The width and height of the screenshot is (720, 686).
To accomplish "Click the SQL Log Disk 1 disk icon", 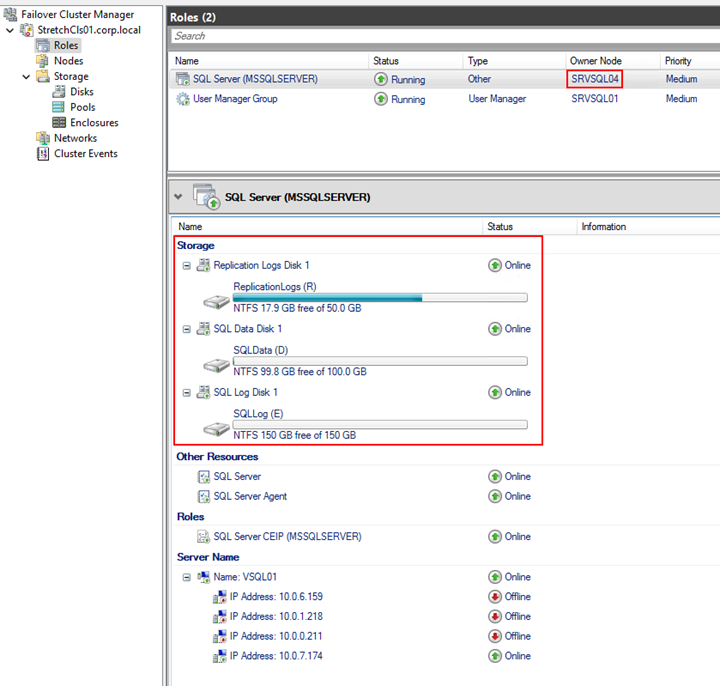I will click(203, 392).
